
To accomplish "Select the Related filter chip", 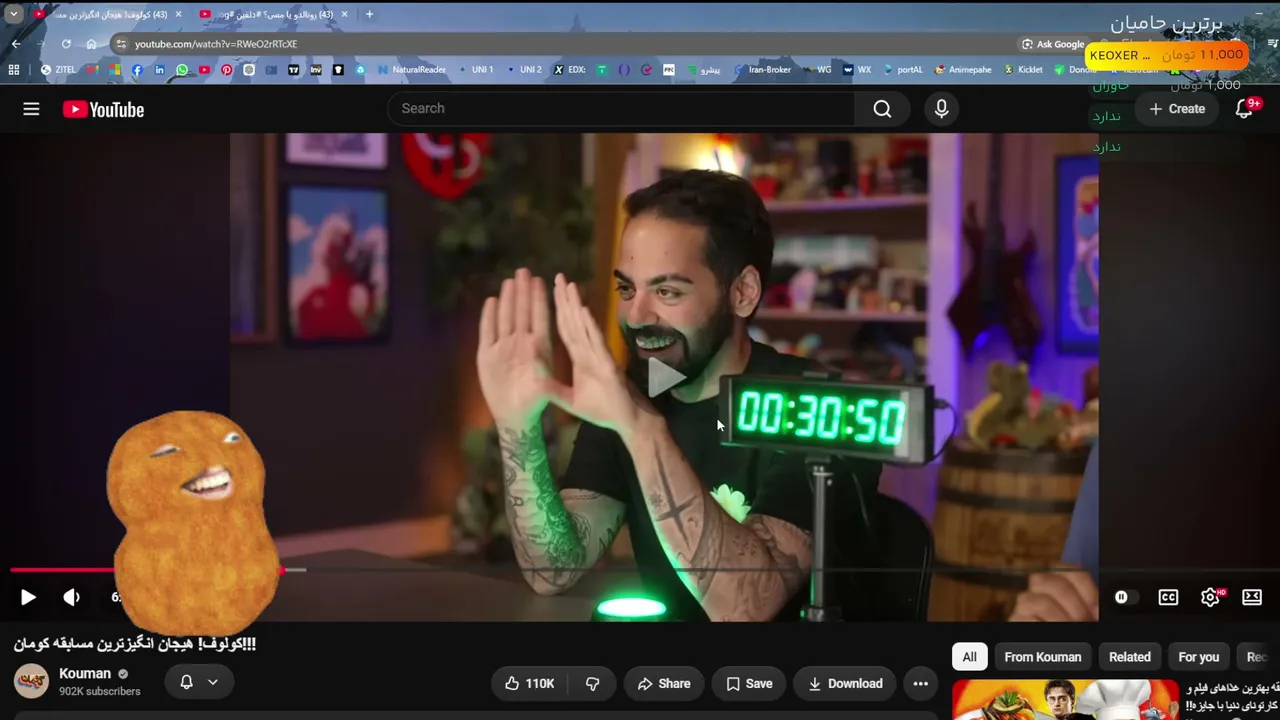I will pyautogui.click(x=1130, y=657).
